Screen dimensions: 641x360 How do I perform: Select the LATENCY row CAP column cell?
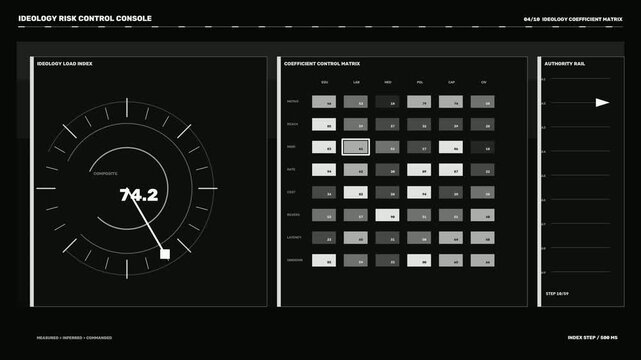pyautogui.click(x=450, y=238)
